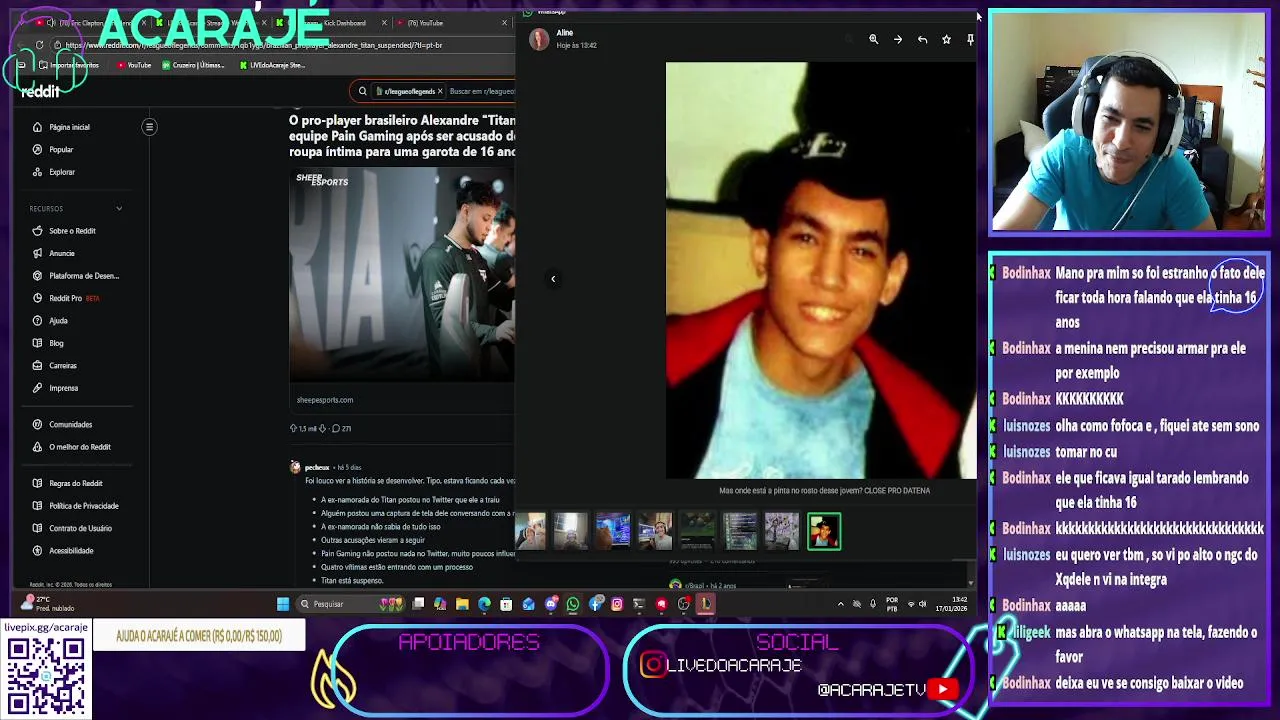Collapse the Reddit sidebar with the menu icon
The image size is (1280, 720).
(x=149, y=126)
